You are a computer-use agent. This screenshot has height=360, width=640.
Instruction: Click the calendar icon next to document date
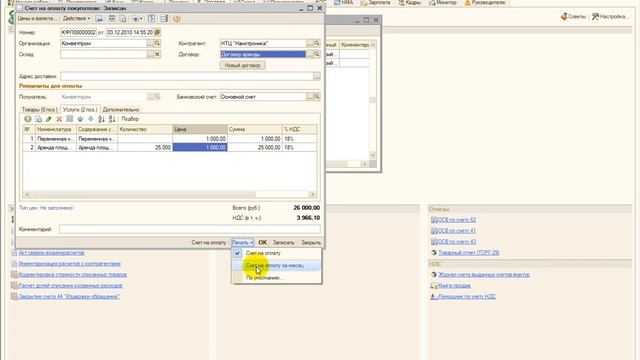pos(158,32)
